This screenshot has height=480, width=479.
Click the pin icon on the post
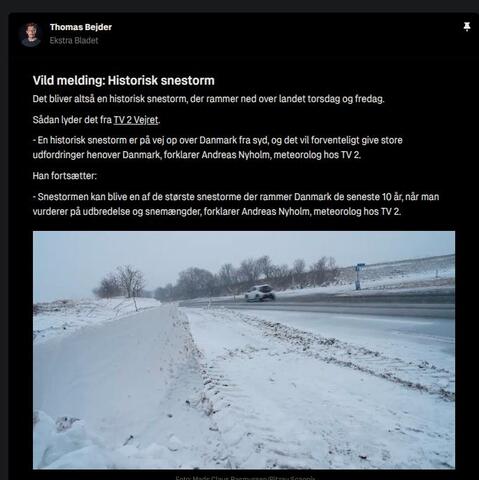pos(467,27)
